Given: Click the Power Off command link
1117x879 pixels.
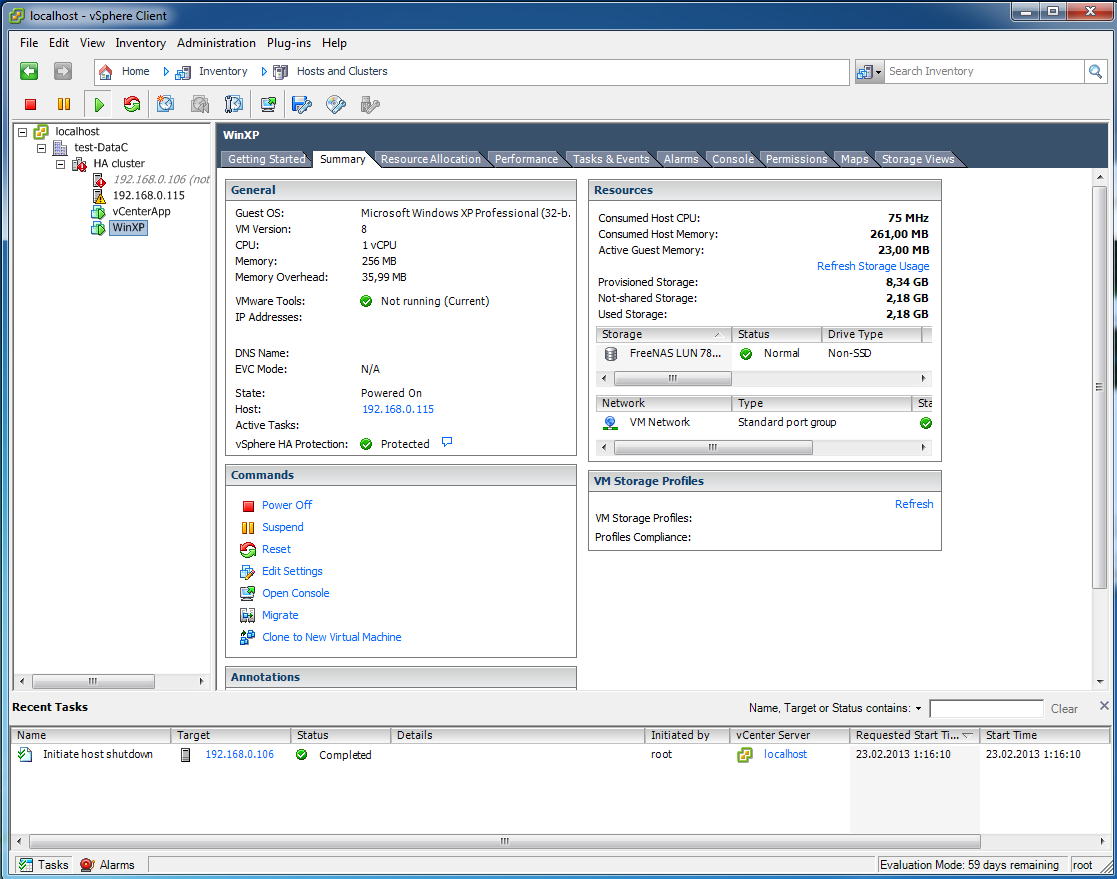Looking at the screenshot, I should [287, 505].
